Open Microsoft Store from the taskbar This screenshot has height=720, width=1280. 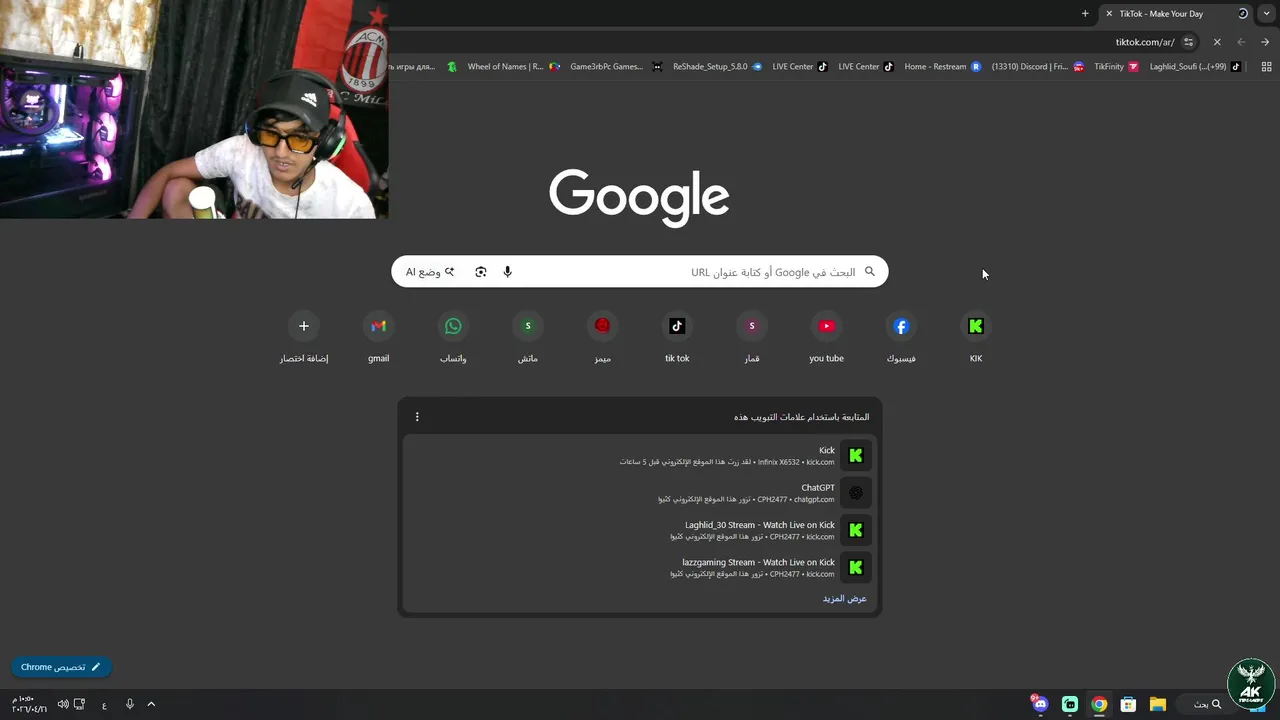coord(1128,704)
